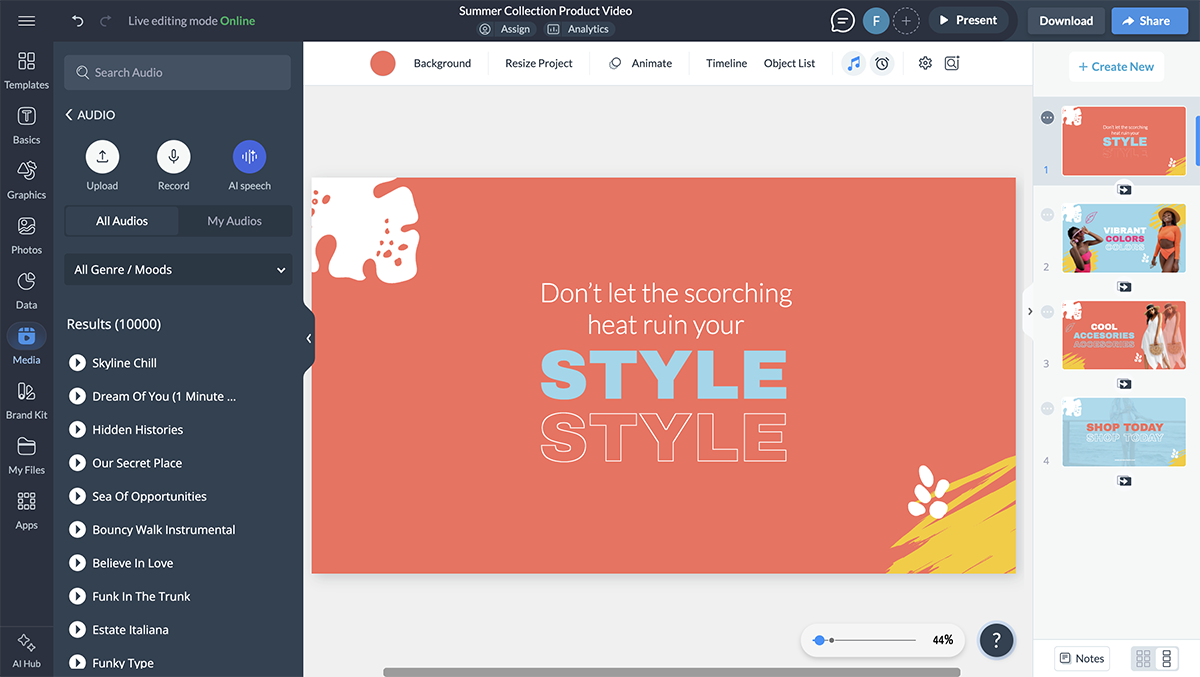Open slide 4 options menu
The image size is (1200, 677).
[1047, 409]
